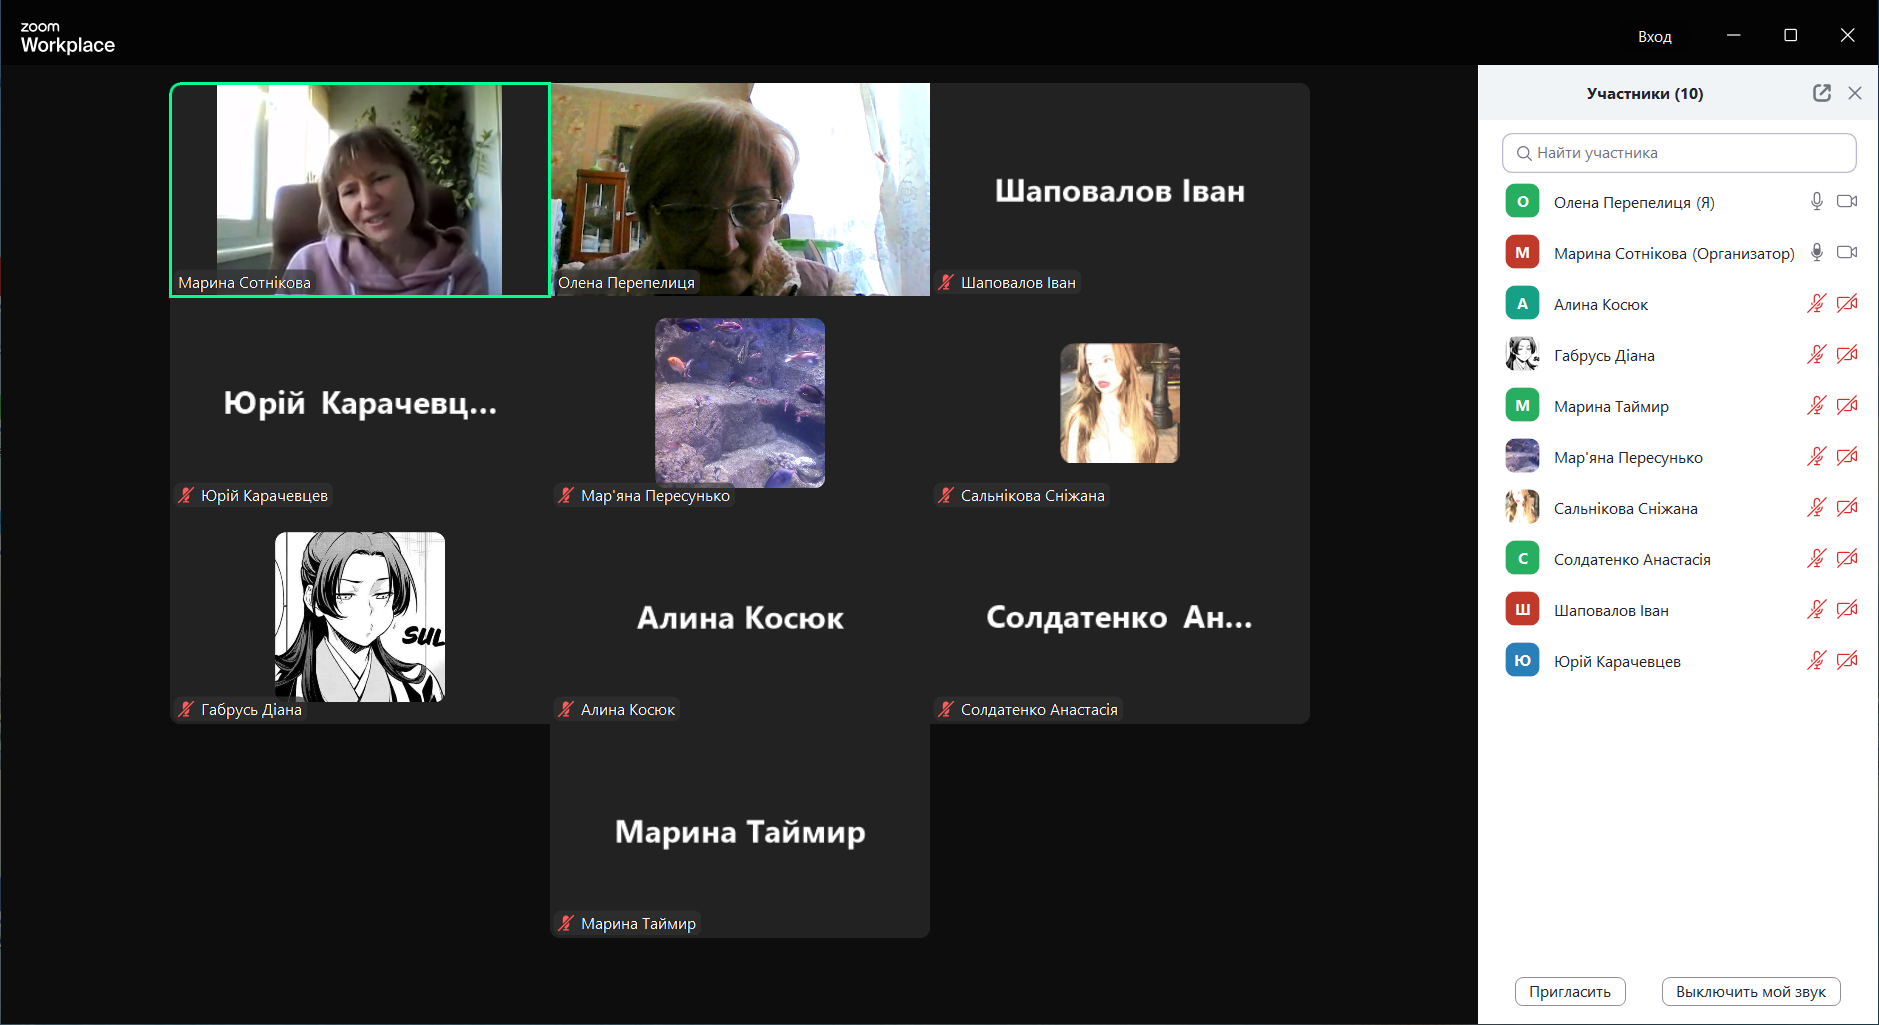The height and width of the screenshot is (1025, 1879).
Task: Click Марина Сотнікова video tile
Action: tap(360, 190)
